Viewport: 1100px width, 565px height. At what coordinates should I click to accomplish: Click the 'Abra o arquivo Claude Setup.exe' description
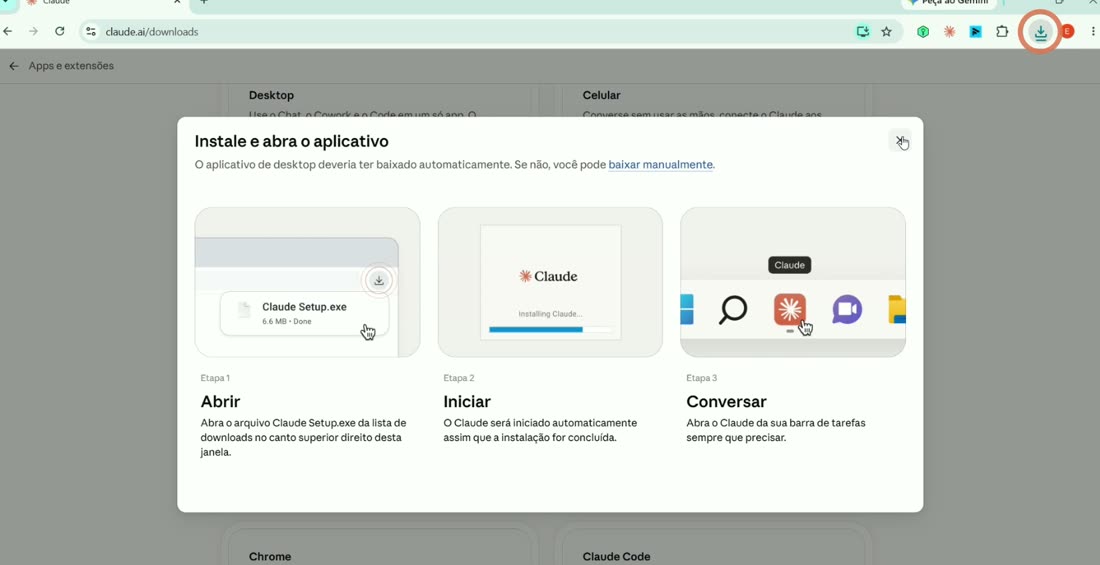pyautogui.click(x=303, y=438)
